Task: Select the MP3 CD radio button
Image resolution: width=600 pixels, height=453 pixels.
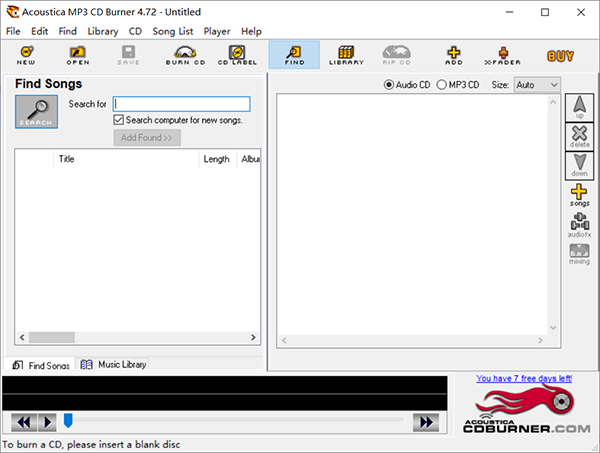Action: [442, 85]
